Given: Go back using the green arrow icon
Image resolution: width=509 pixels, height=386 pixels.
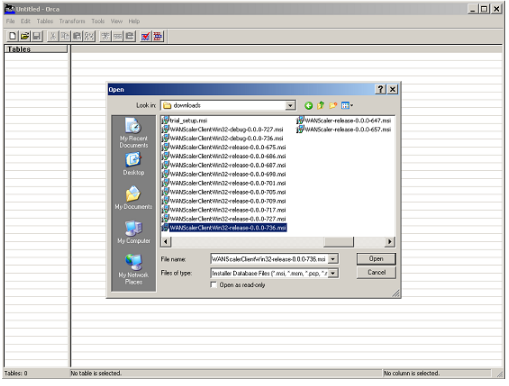Looking at the screenshot, I should point(309,106).
